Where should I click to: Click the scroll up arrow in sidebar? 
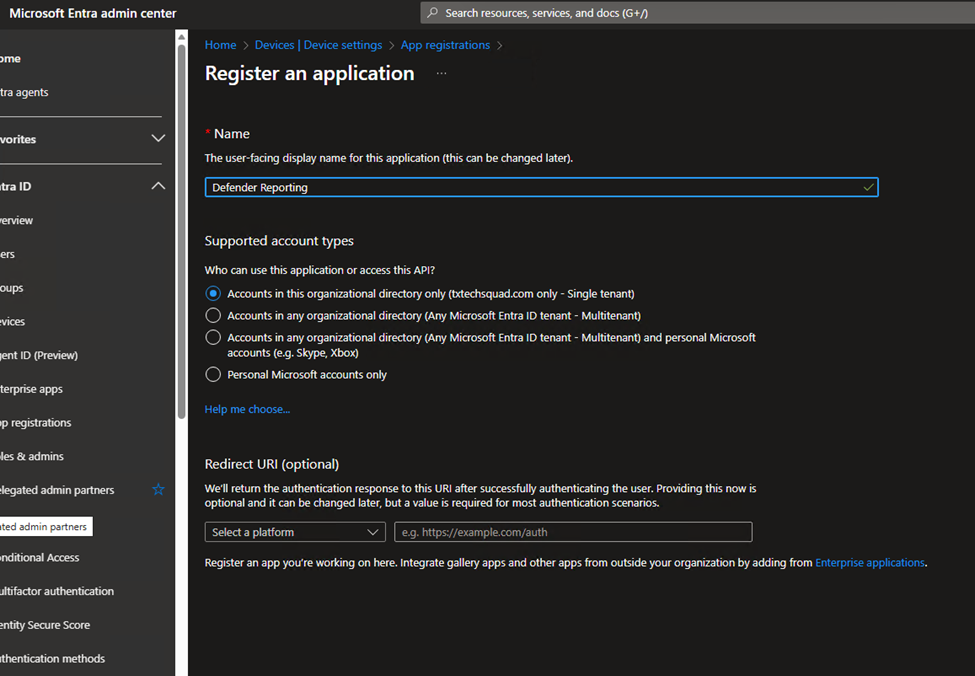click(x=181, y=37)
